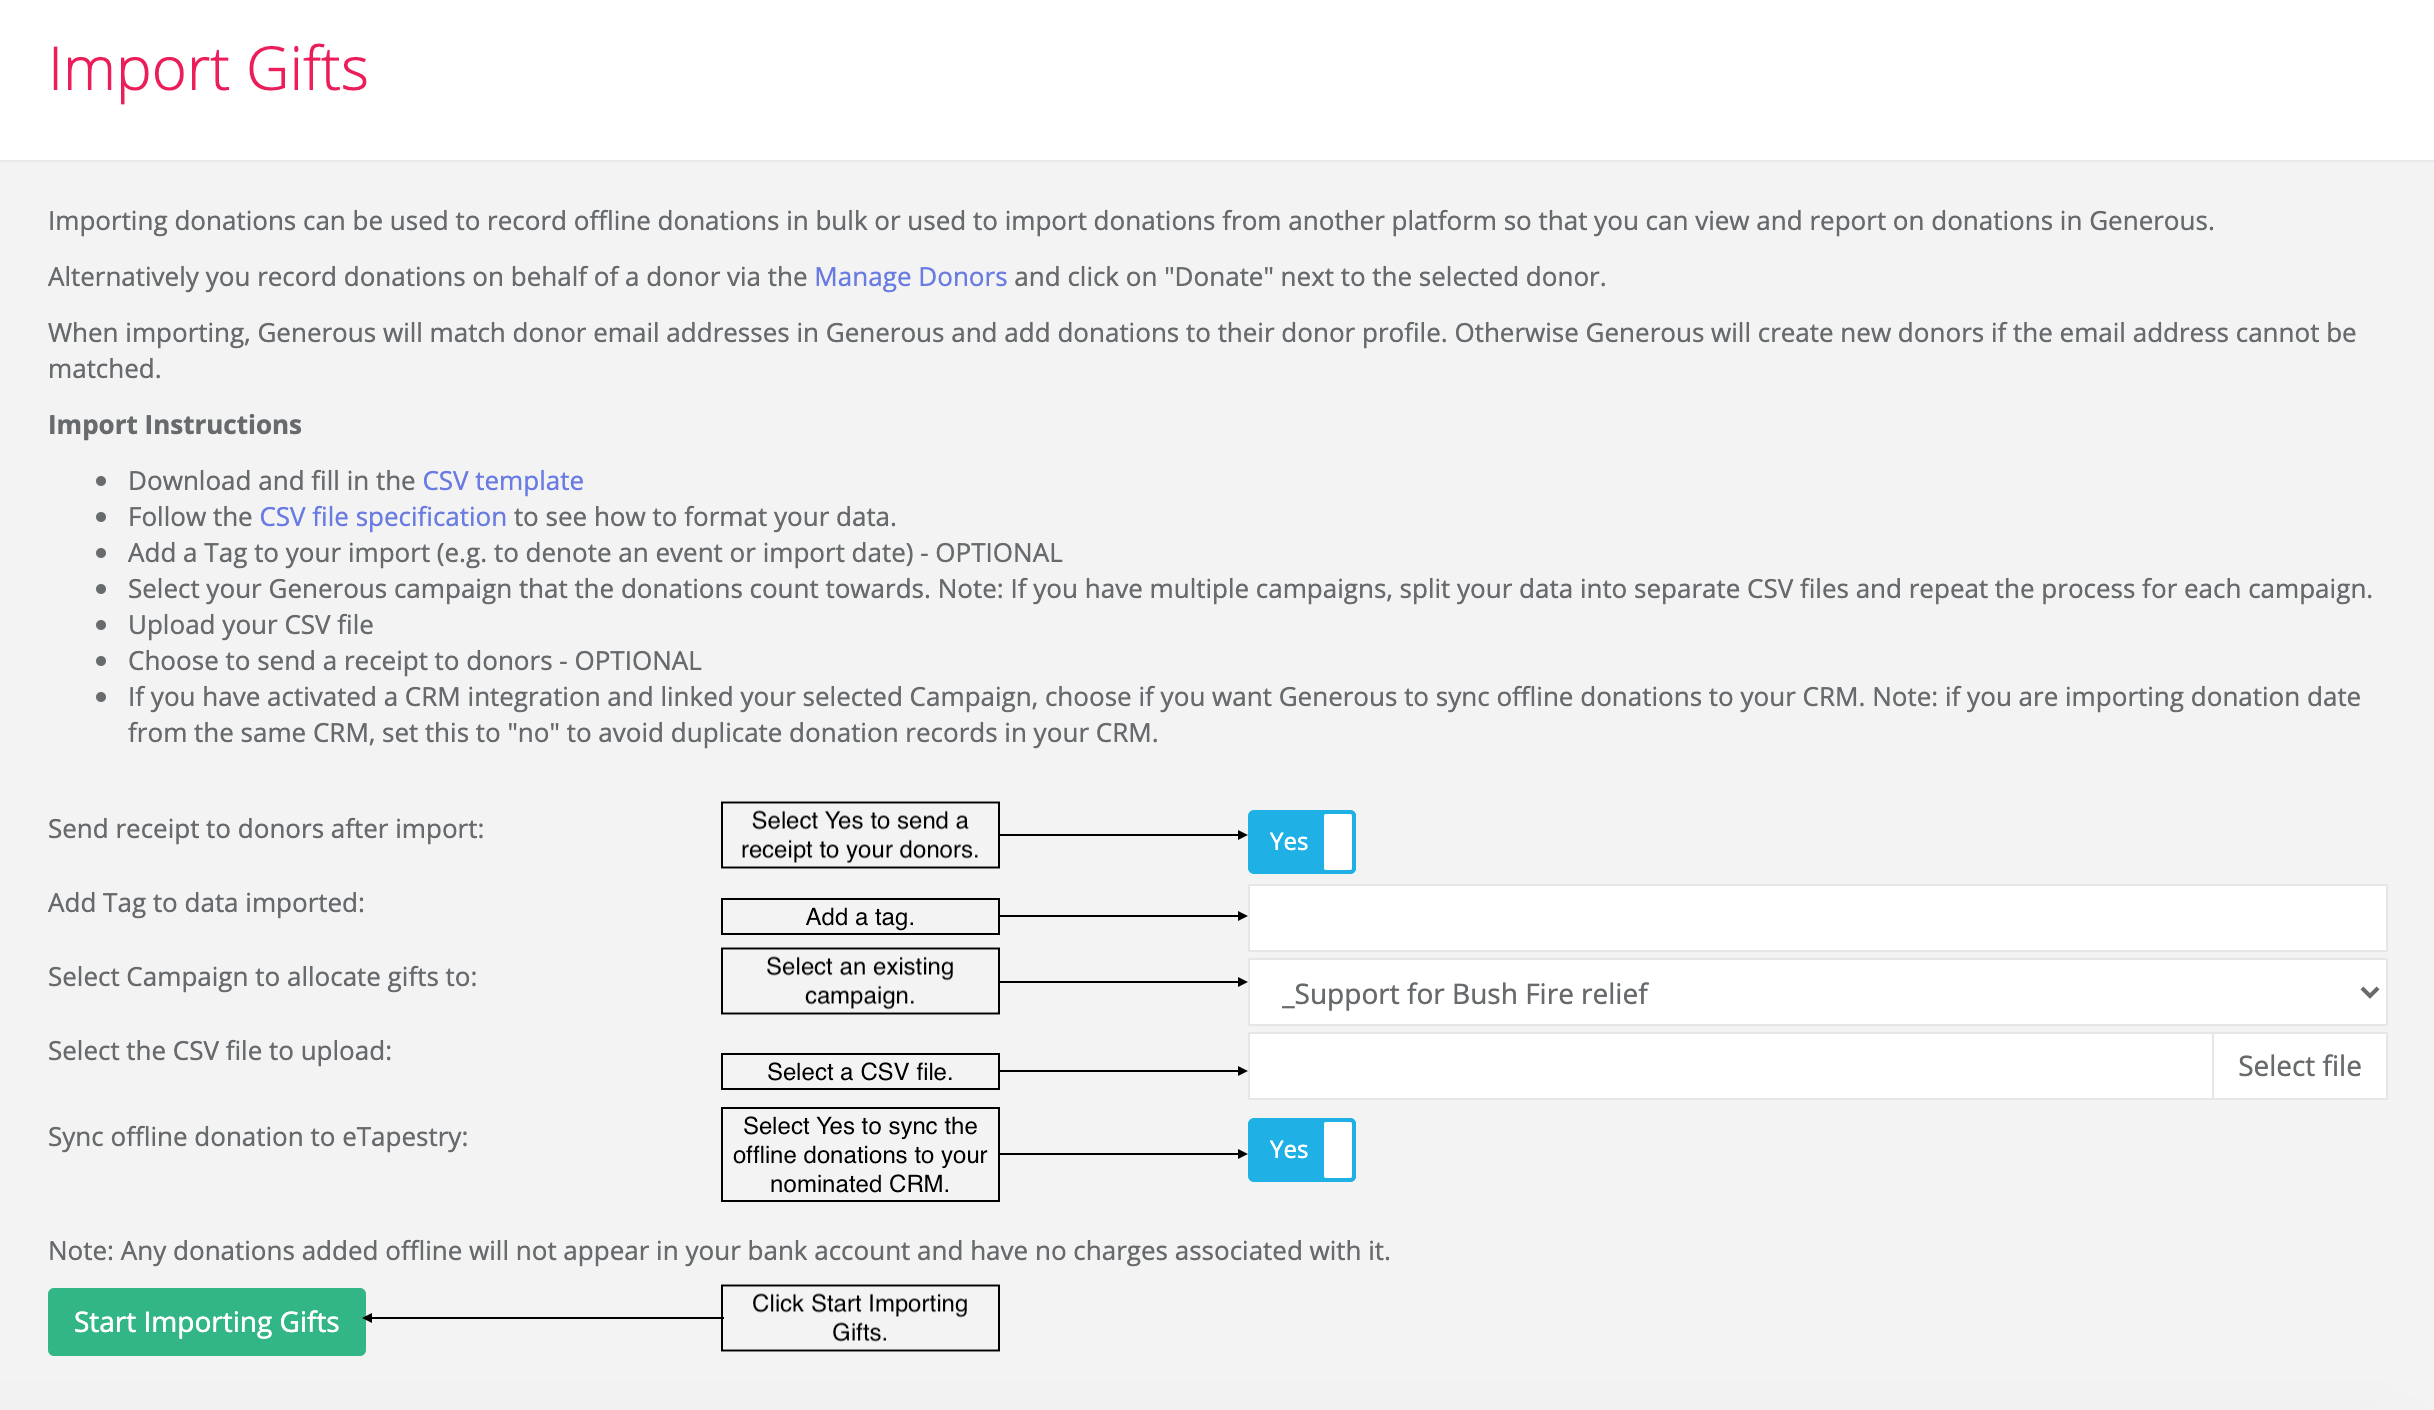Open the Manage Donors link
The image size is (2434, 1410).
point(910,276)
